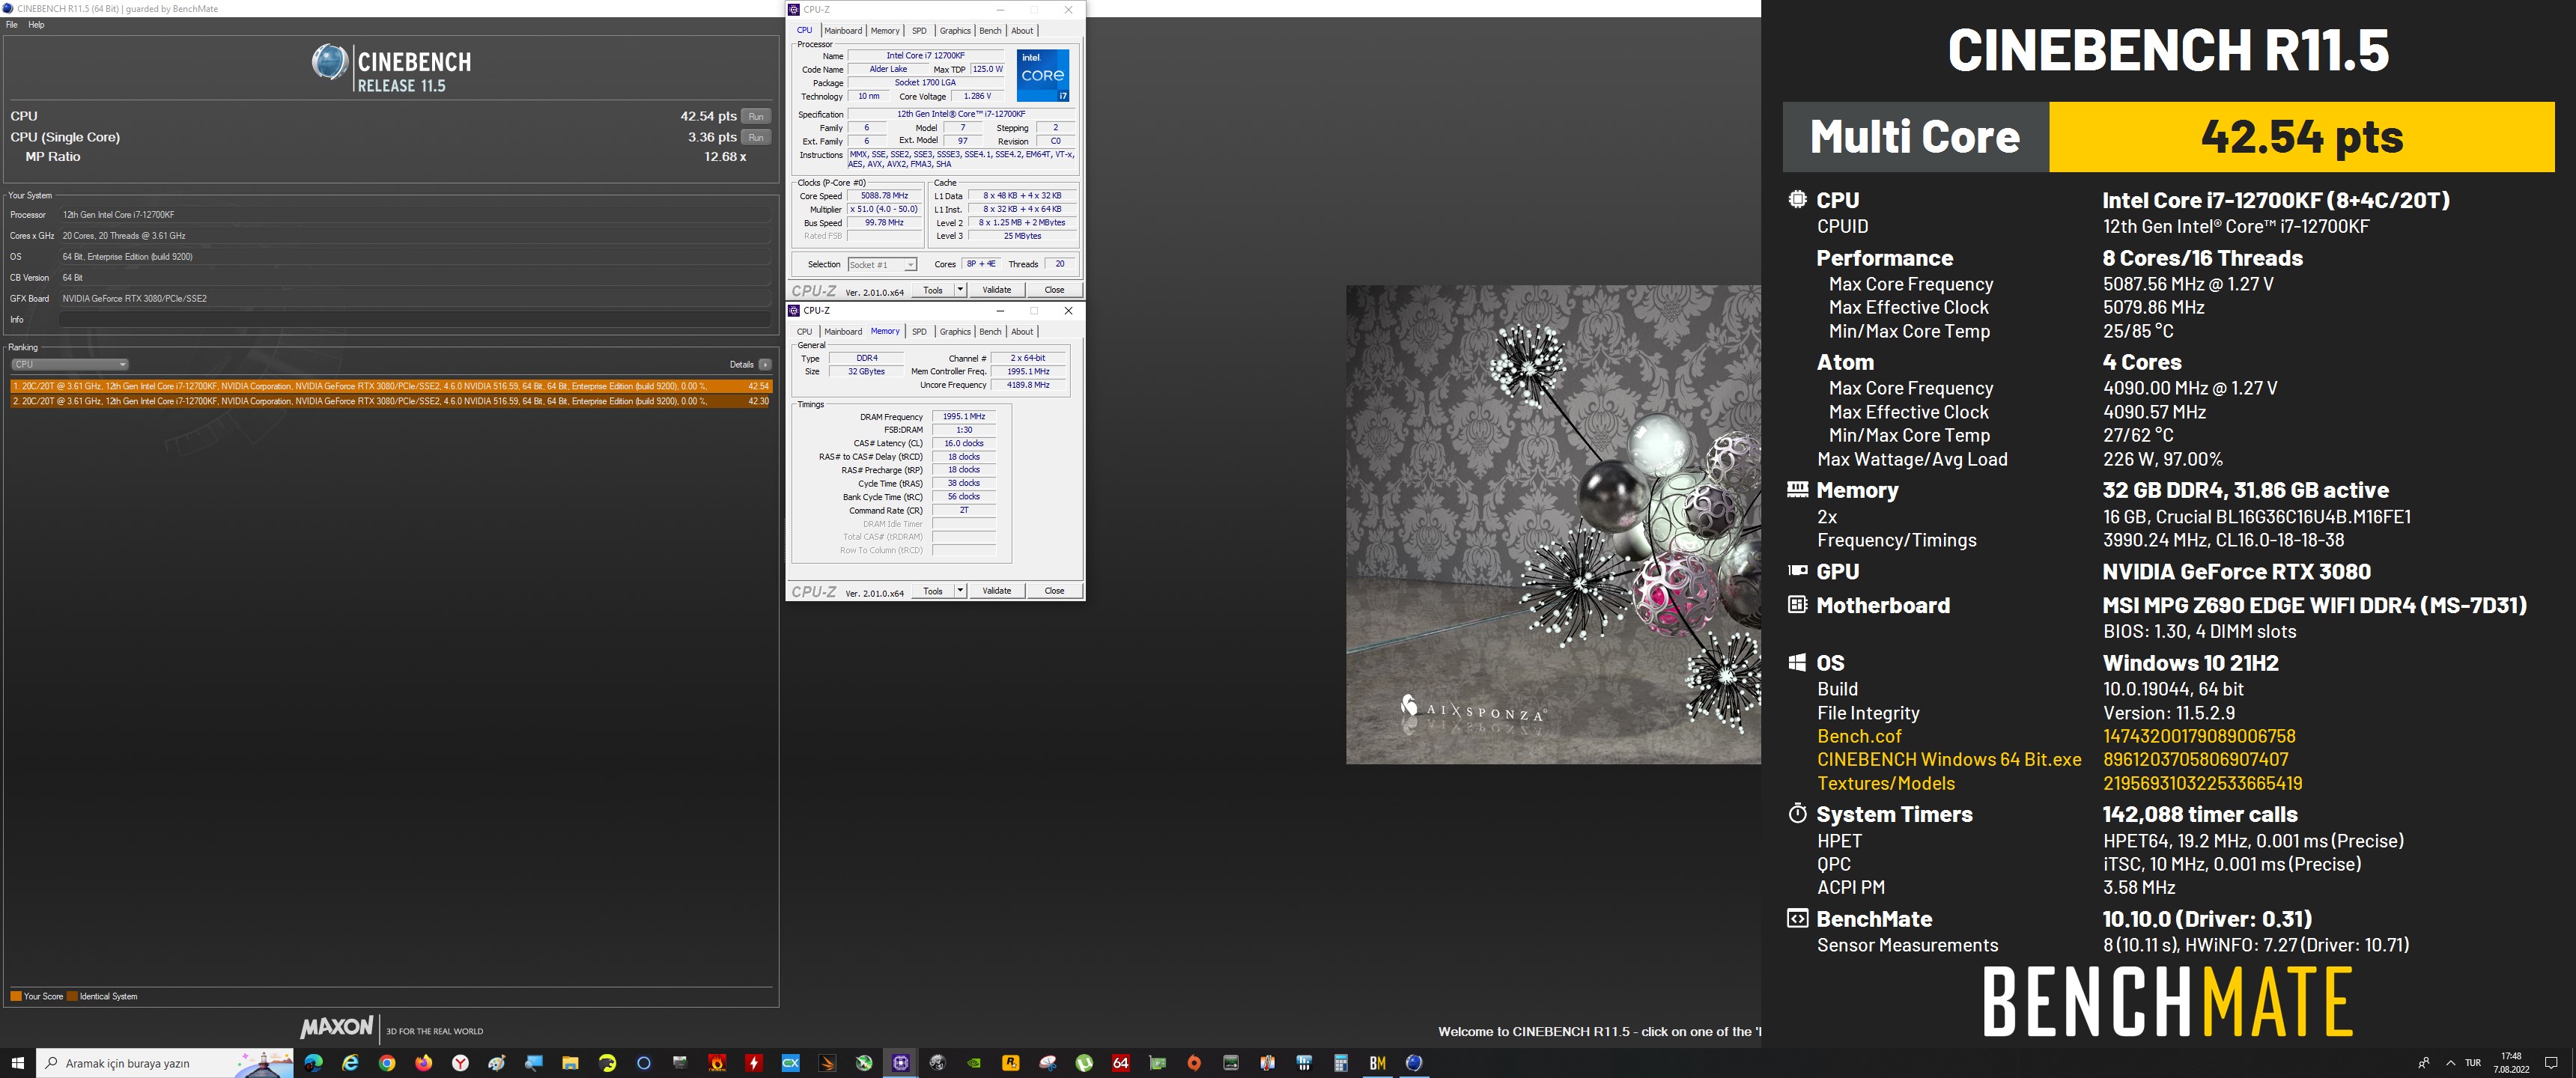The height and width of the screenshot is (1078, 2576).
Task: Open Bench tab in lower CPU-Z window
Action: 990,332
